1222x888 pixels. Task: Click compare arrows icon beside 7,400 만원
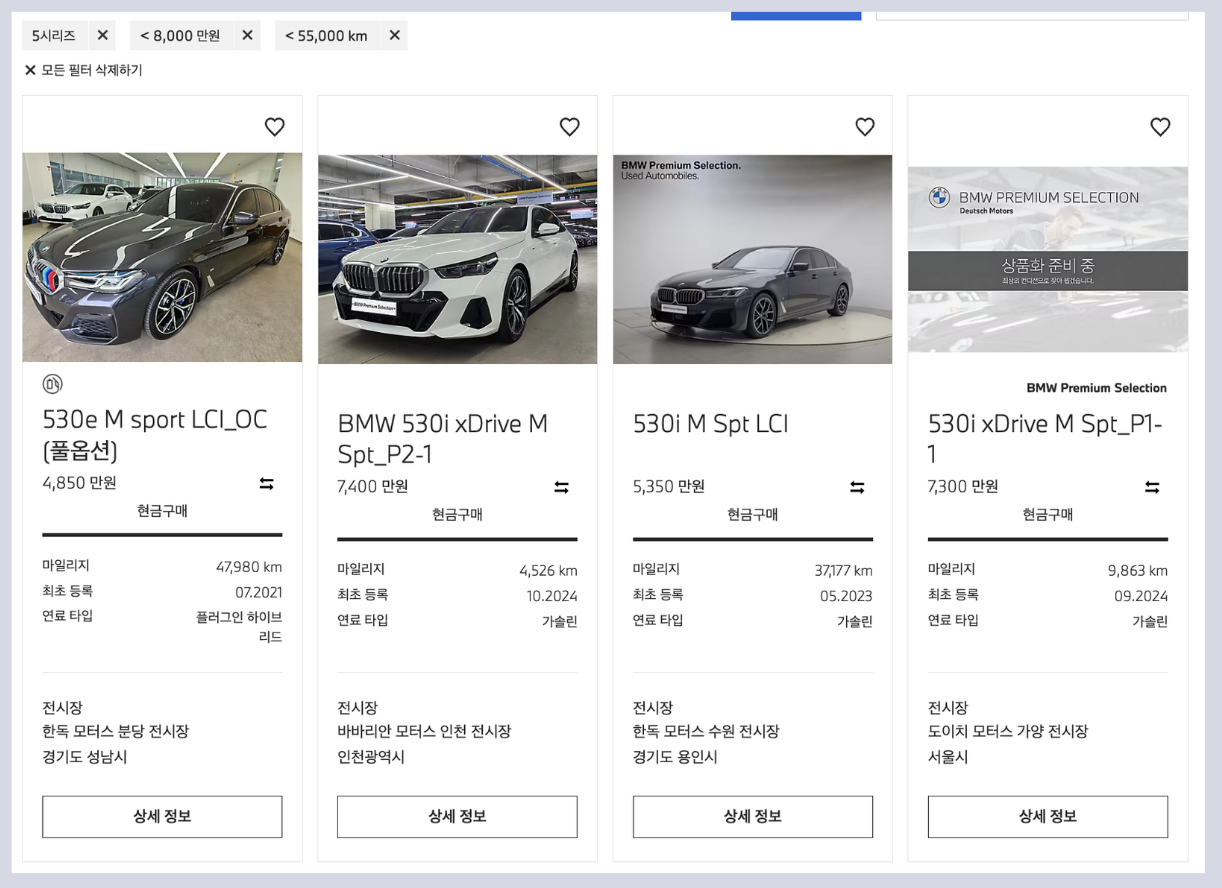pos(561,488)
